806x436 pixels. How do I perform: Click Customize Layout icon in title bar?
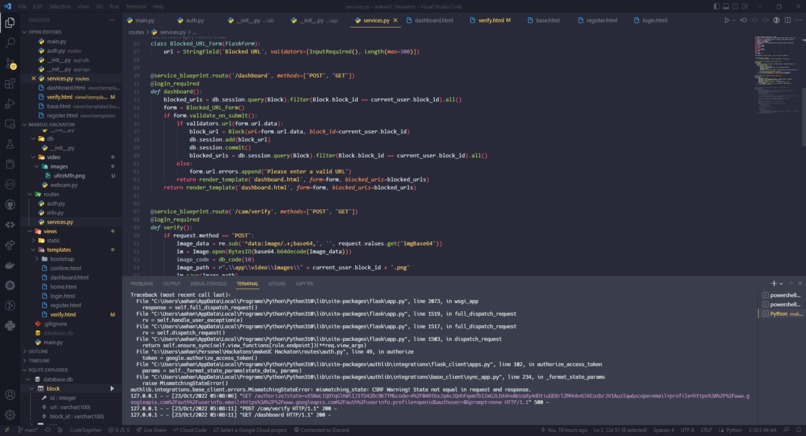[x=745, y=7]
